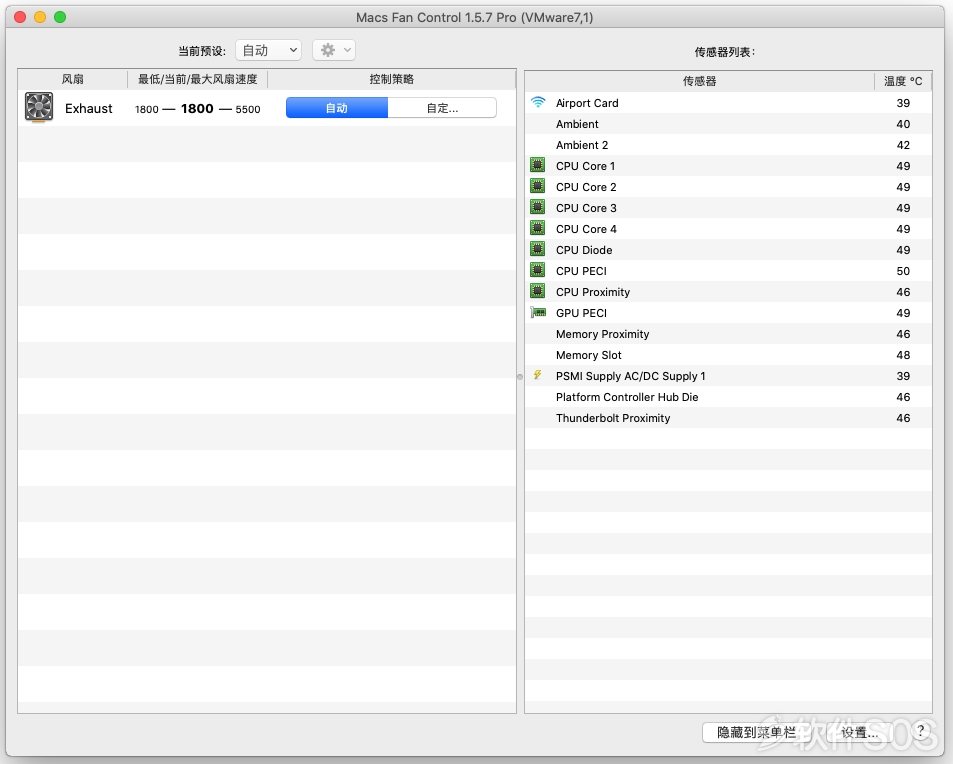Click the CPU Core 2 chip icon
This screenshot has width=953, height=764.
pyautogui.click(x=537, y=186)
